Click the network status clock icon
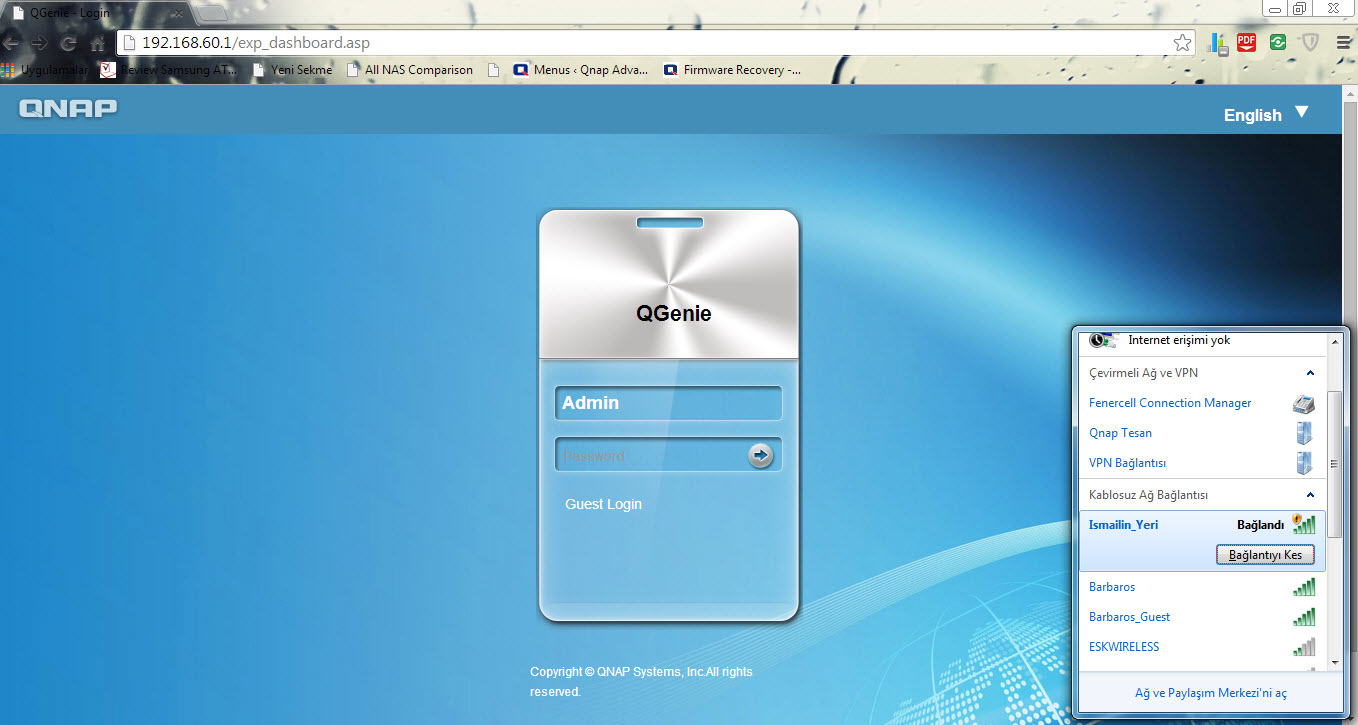1358x725 pixels. 1102,340
